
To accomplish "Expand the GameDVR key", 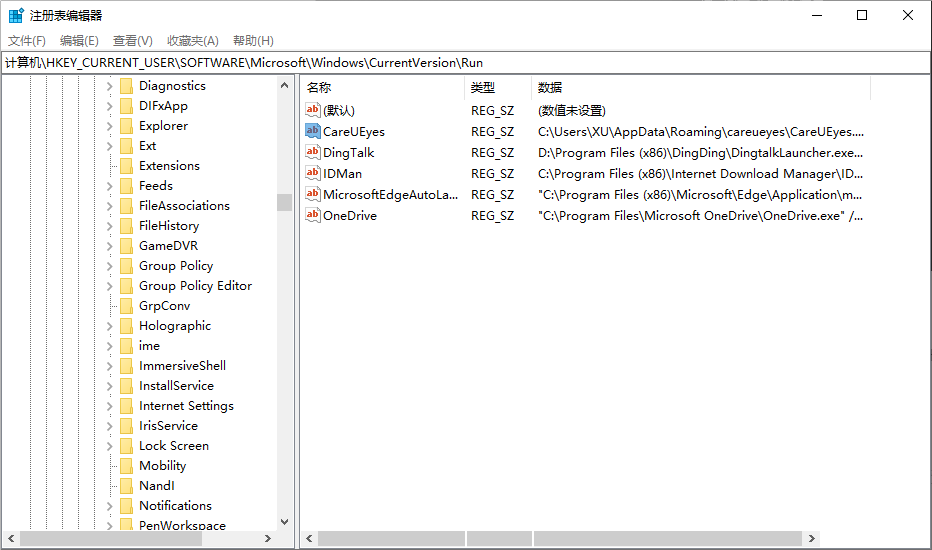I will pos(109,246).
